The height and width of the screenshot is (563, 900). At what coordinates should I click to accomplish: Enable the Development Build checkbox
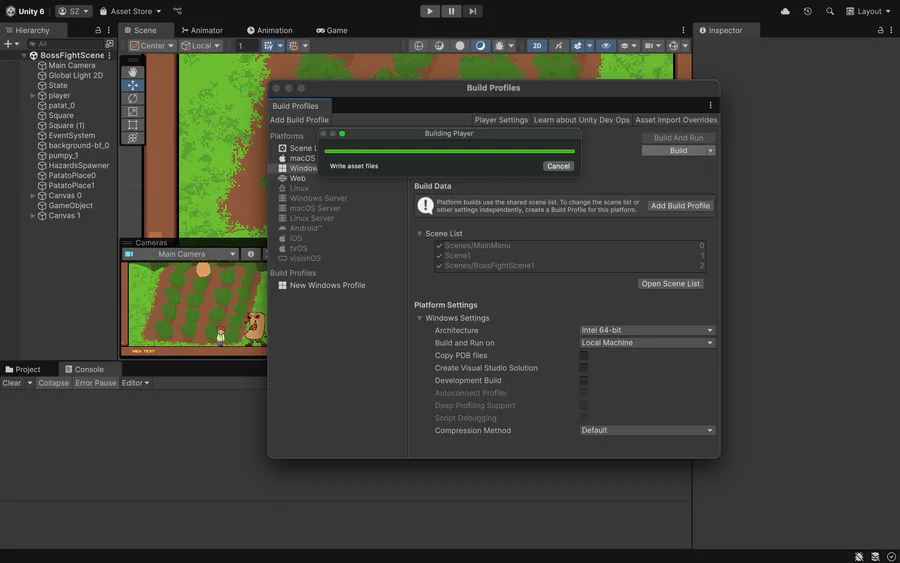(x=584, y=380)
